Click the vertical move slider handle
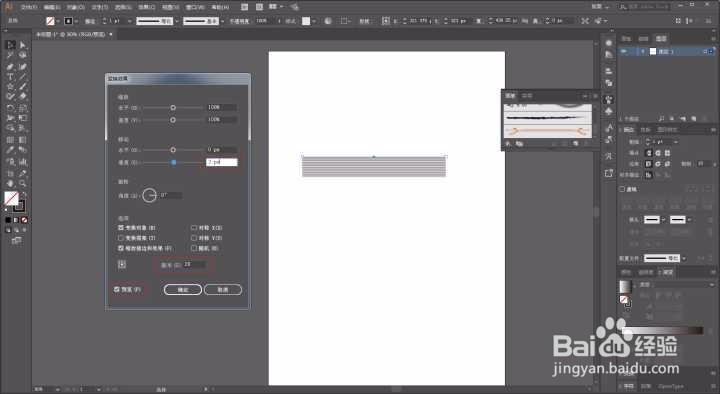This screenshot has height=394, width=720. coord(173,163)
